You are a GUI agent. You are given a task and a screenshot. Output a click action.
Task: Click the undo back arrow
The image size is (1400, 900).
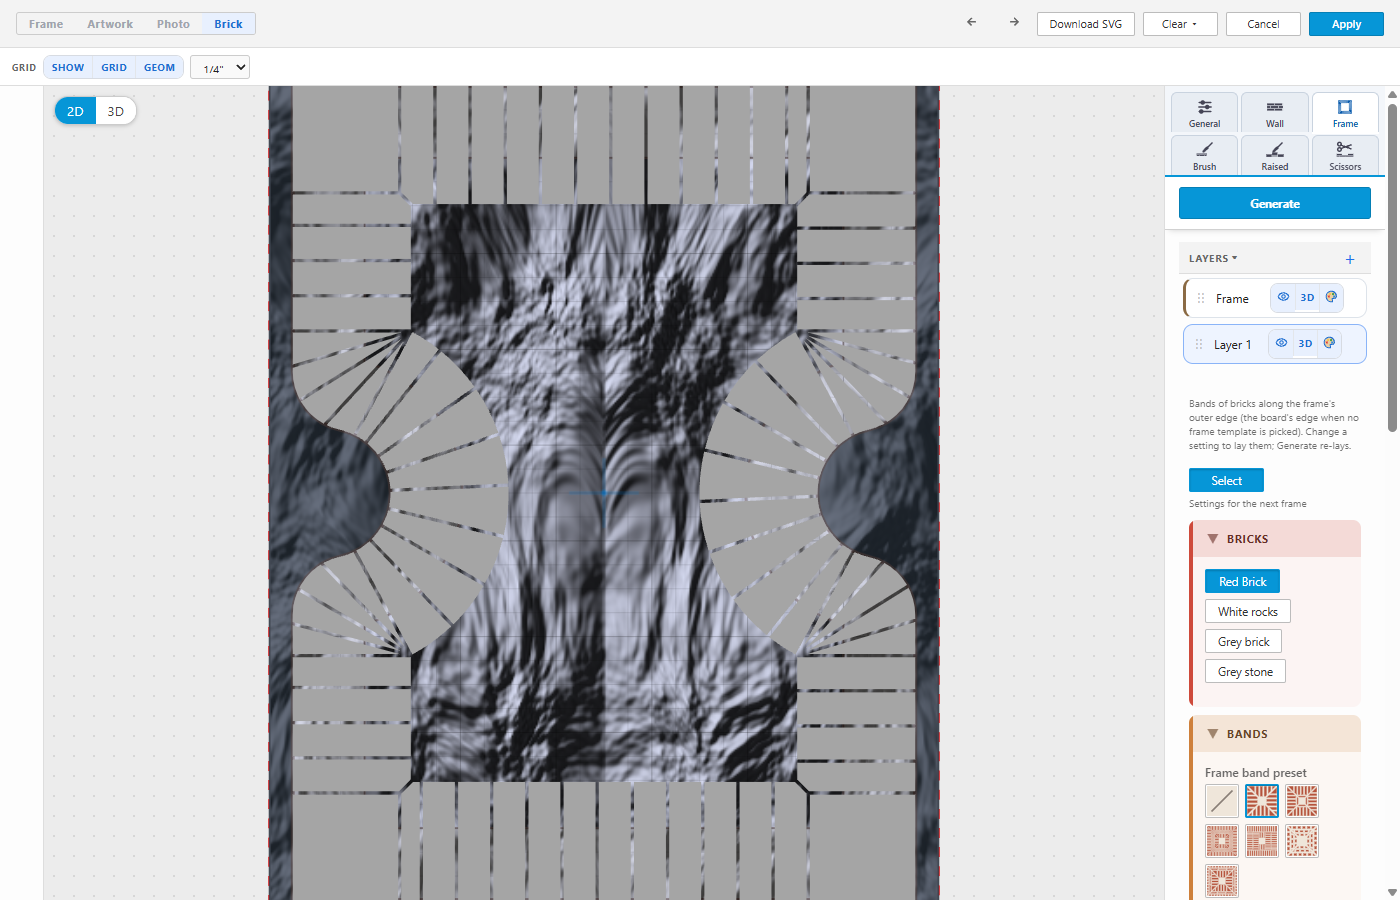click(x=971, y=22)
